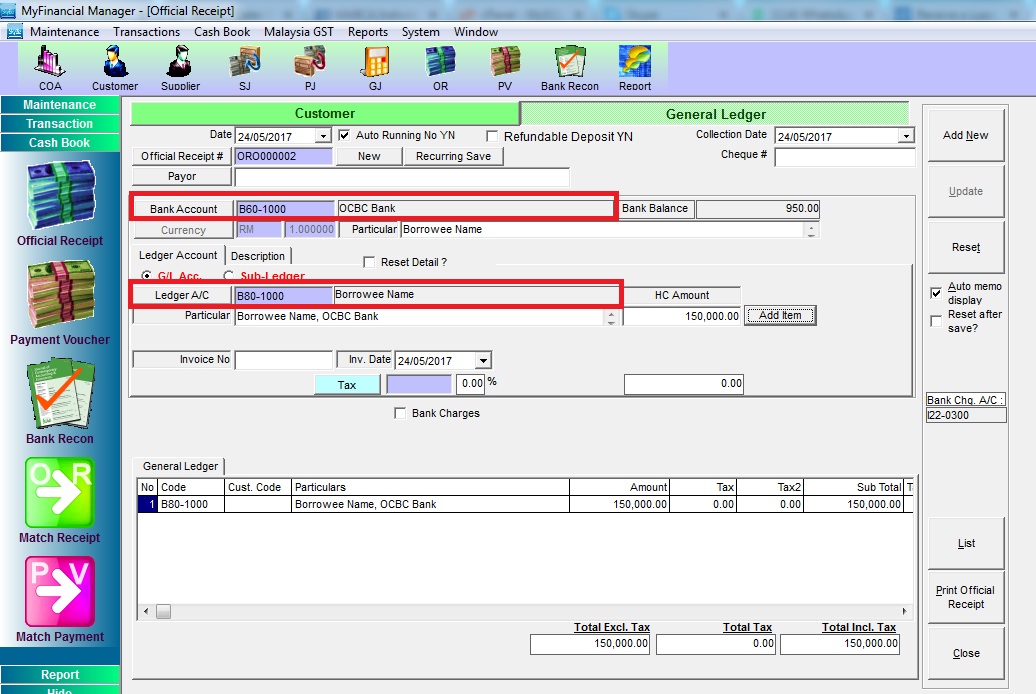The image size is (1036, 694).
Task: Switch to the Description tab
Action: click(x=258, y=256)
